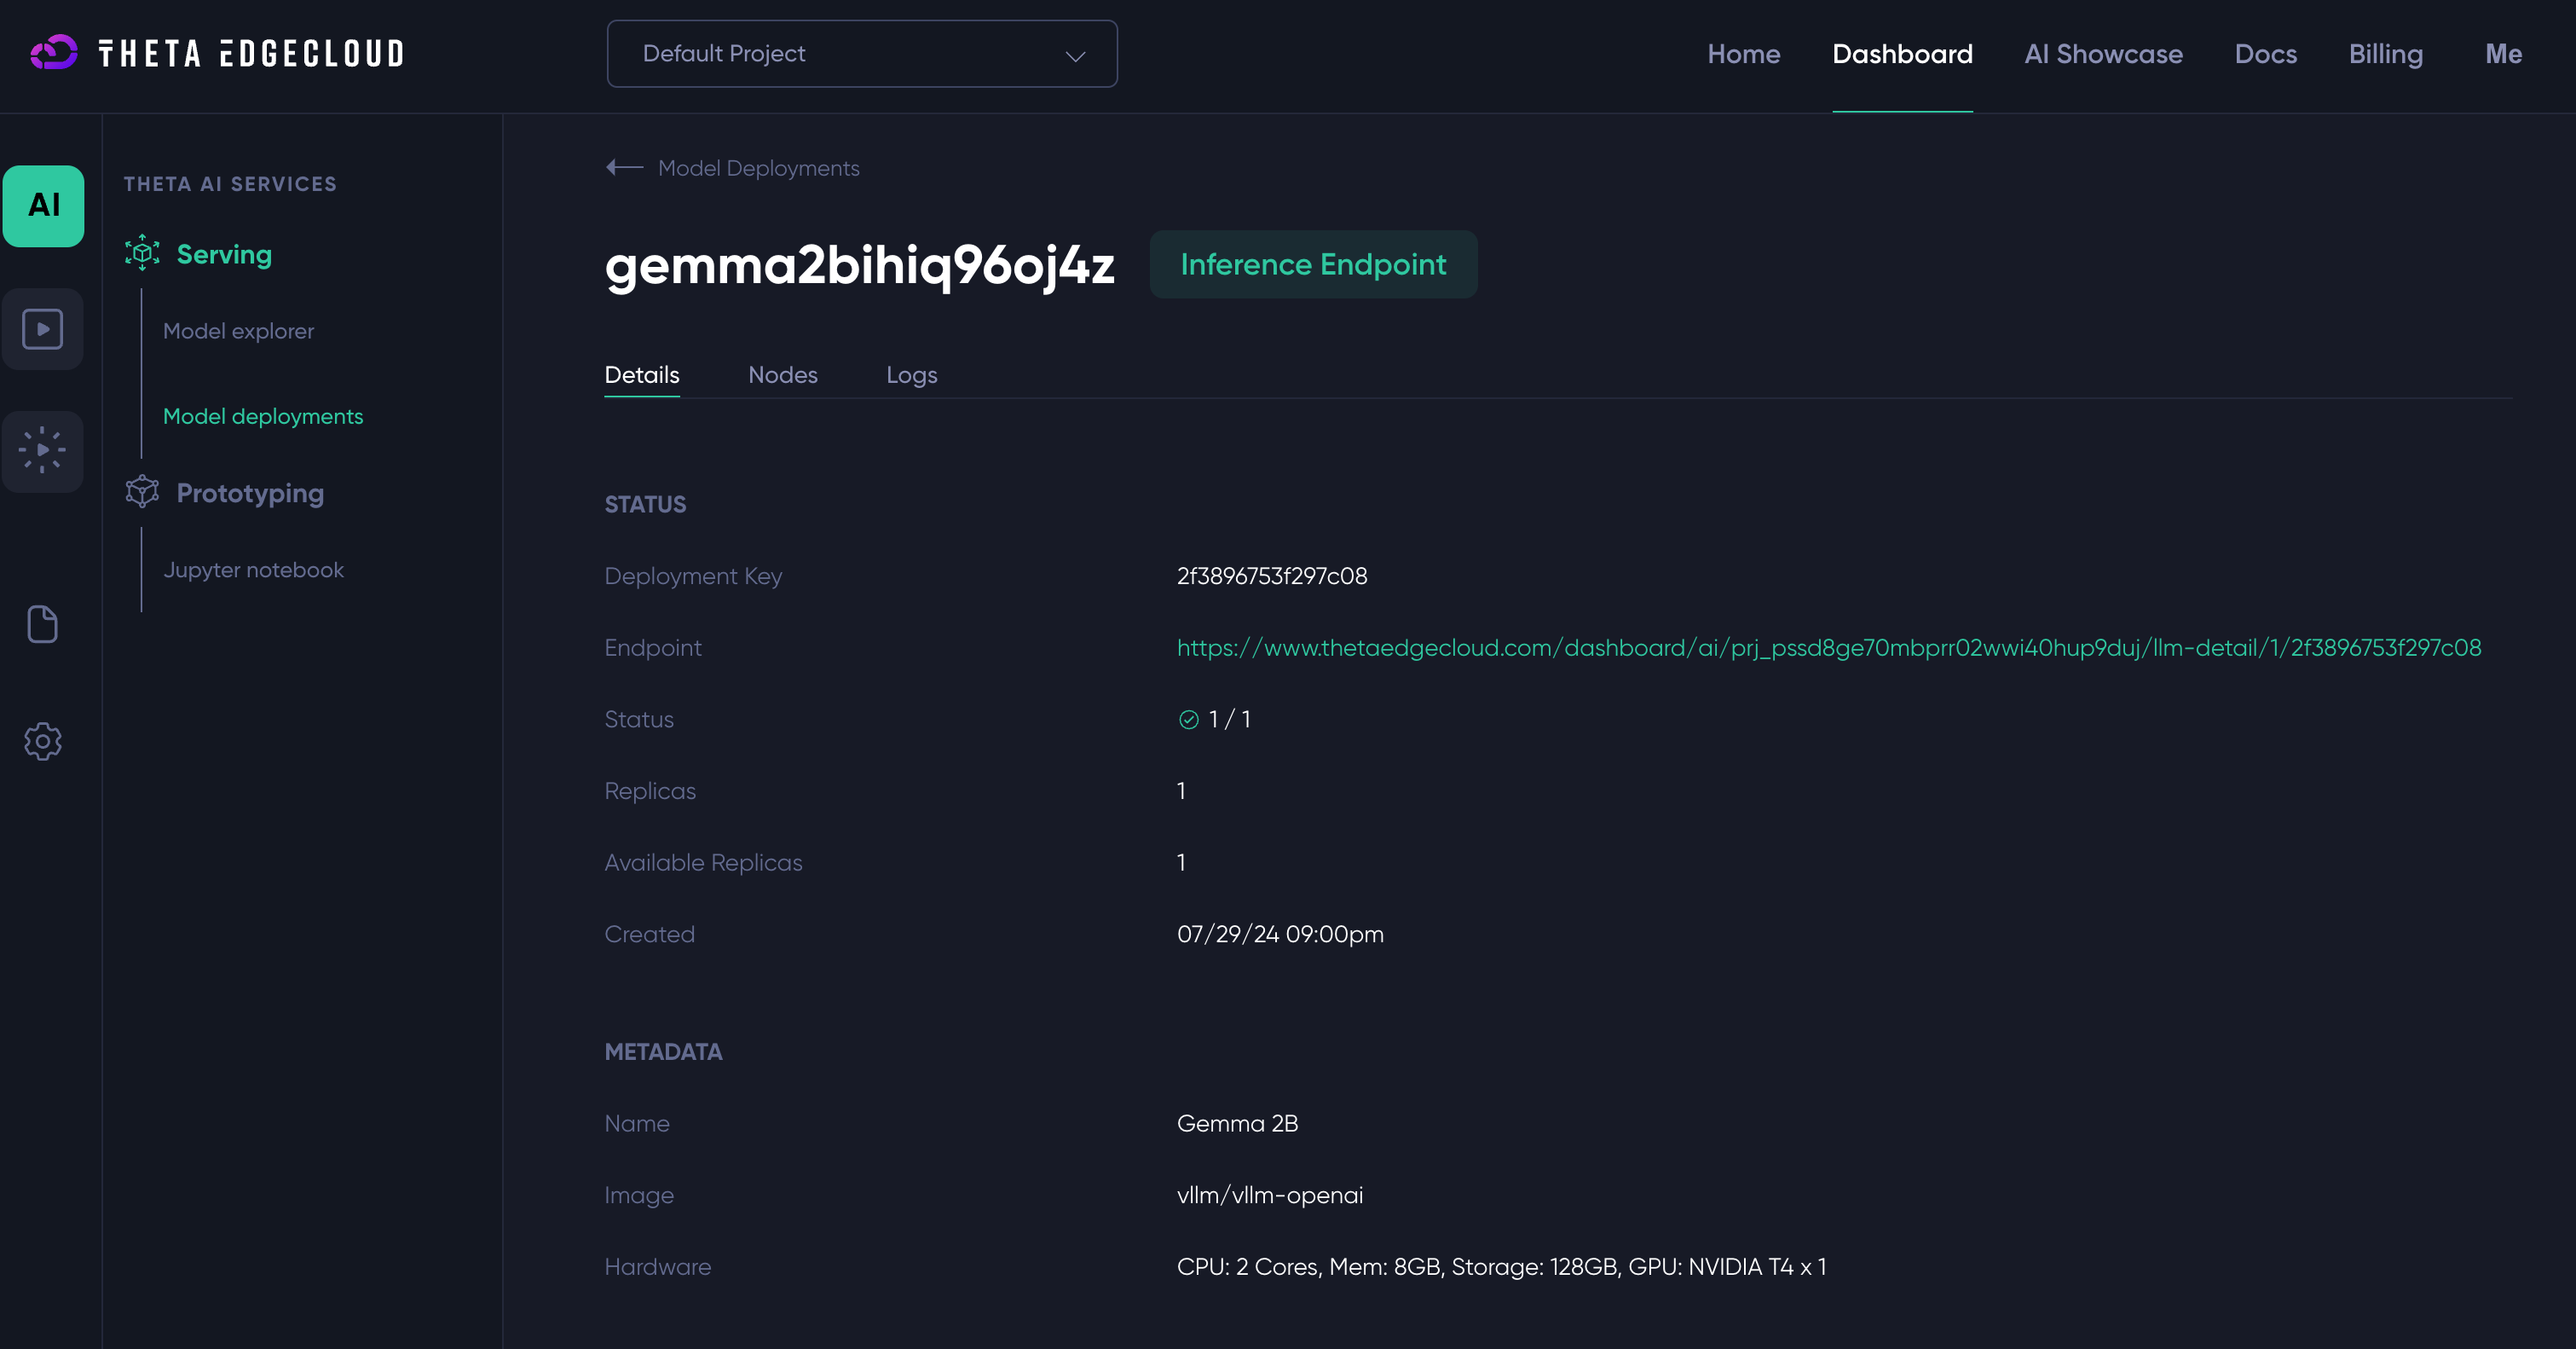
Task: Open the Me account menu
Action: 2503,54
